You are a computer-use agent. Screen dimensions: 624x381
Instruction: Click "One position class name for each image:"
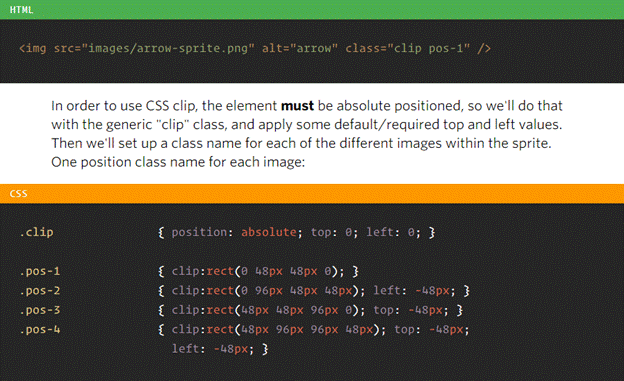[x=178, y=162]
